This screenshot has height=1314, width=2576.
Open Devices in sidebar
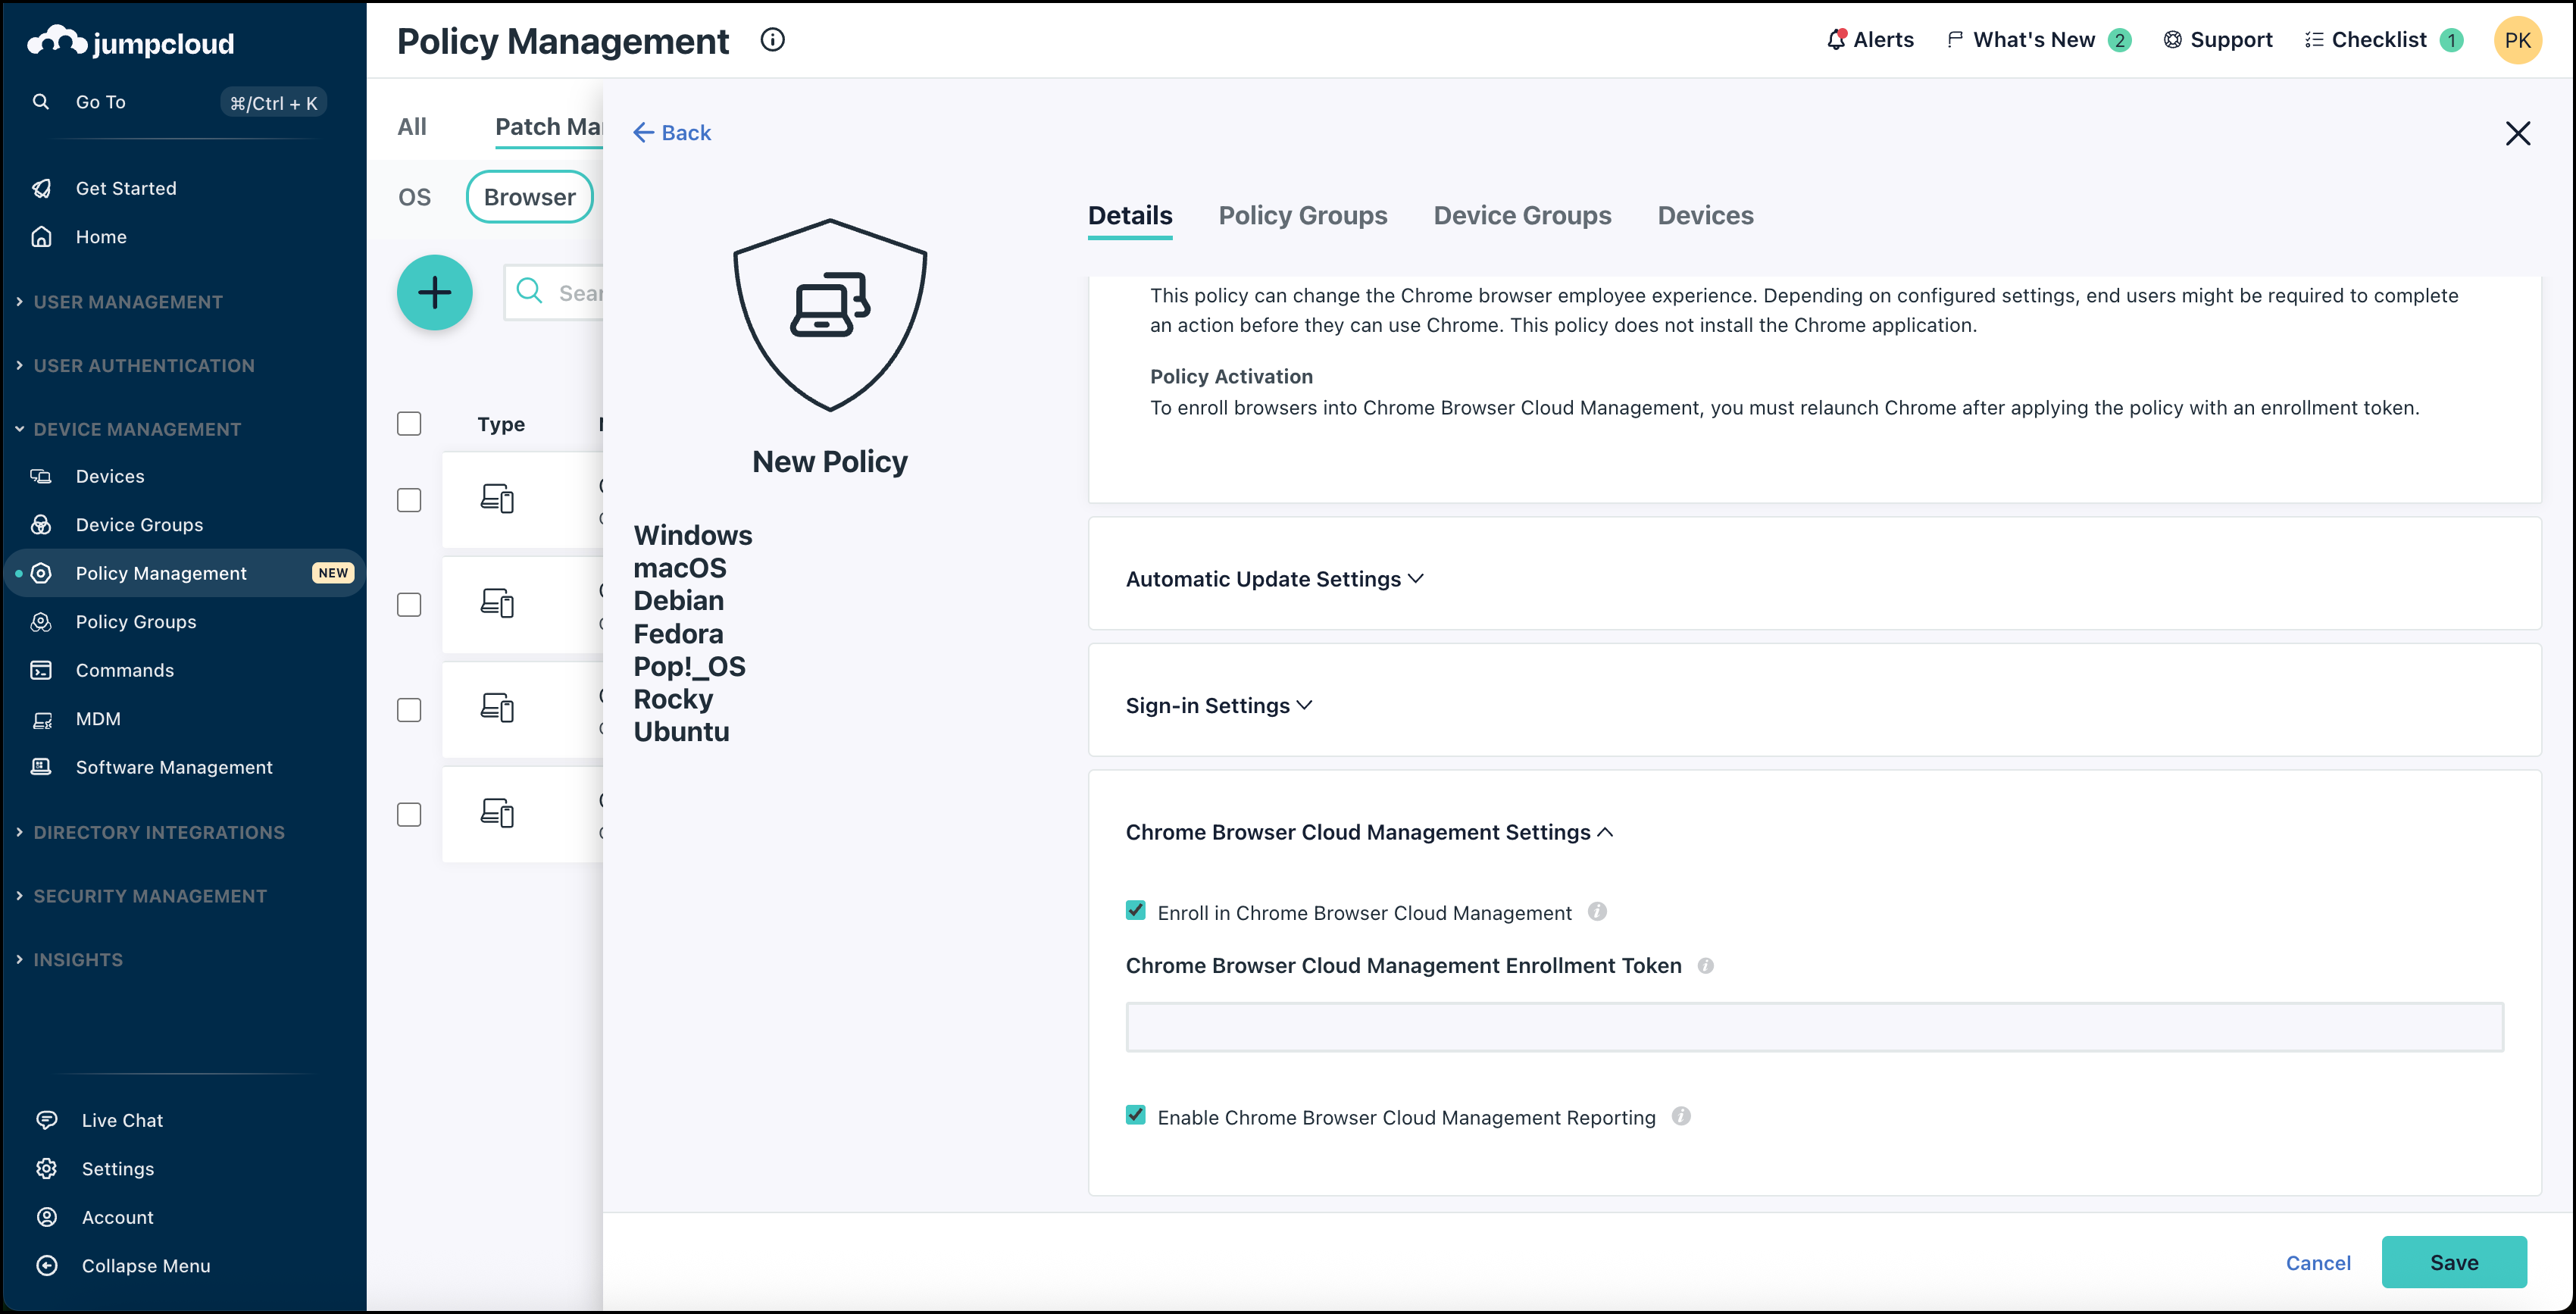tap(110, 476)
